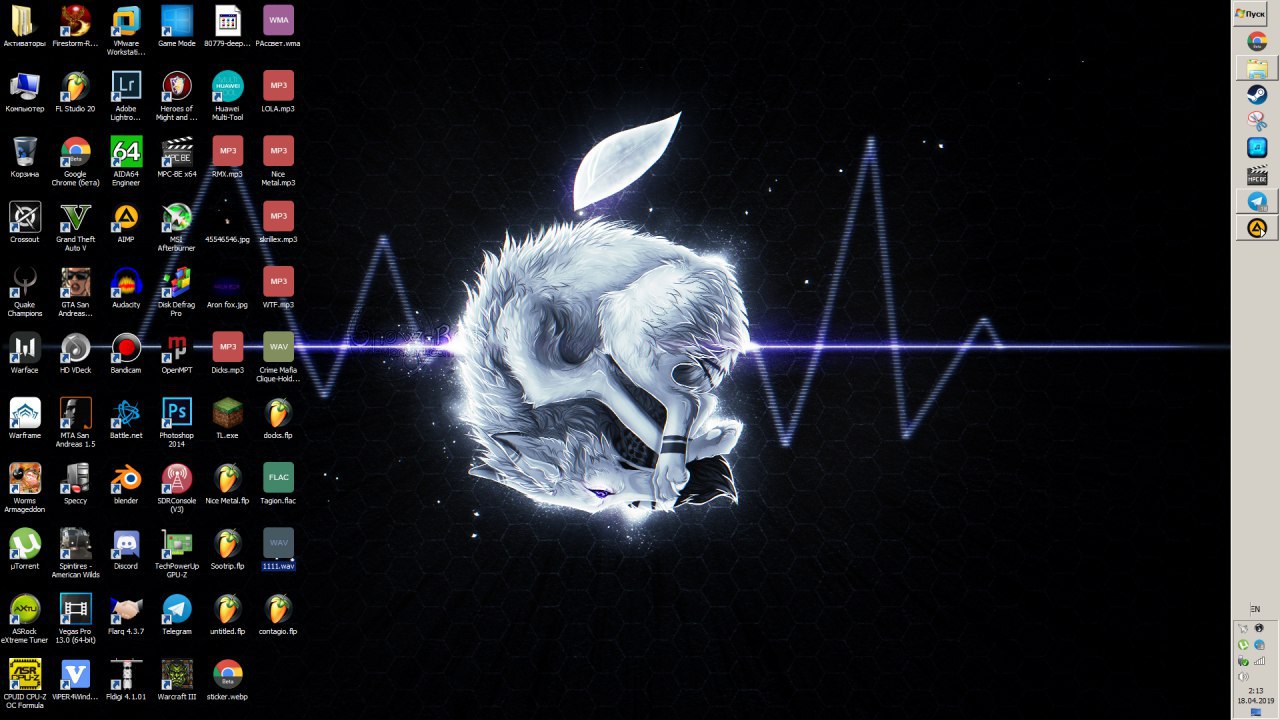
Task: Select the Discord icon
Action: [x=126, y=549]
